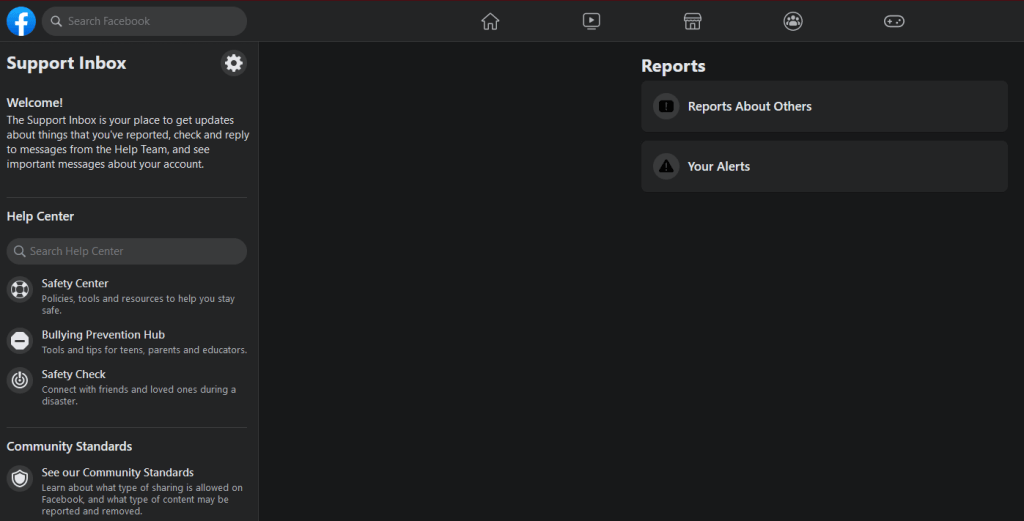This screenshot has width=1024, height=521.
Task: Open Reports About Others
Action: click(x=824, y=106)
